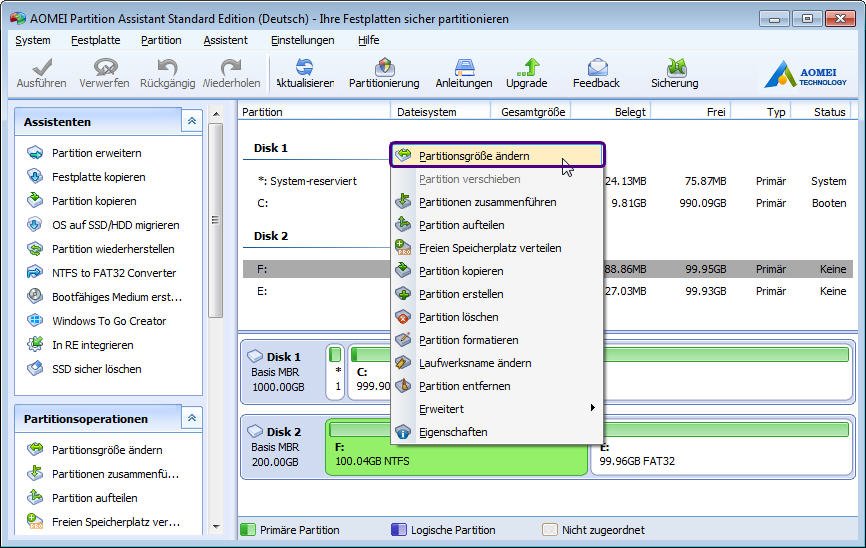The width and height of the screenshot is (866, 548).
Task: Start Bootfähiges Medium erstellen wizard
Action: pos(105,297)
